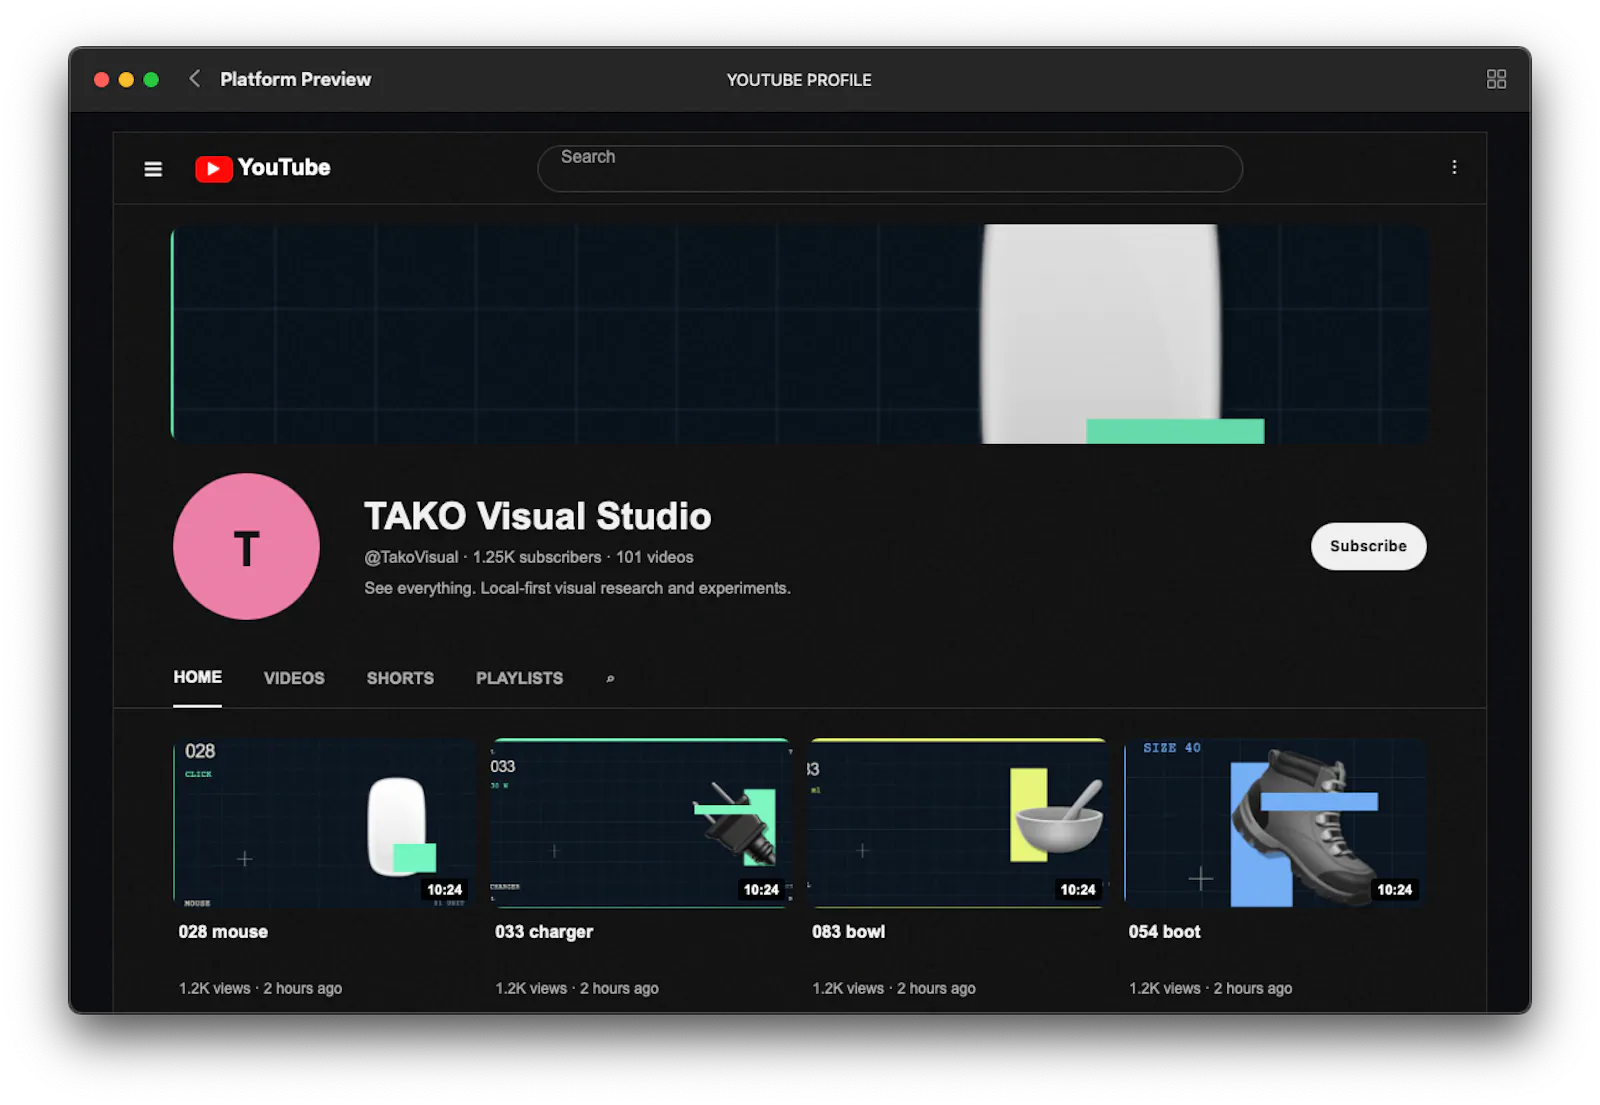Maximize the window with the green button
This screenshot has width=1600, height=1105.
tap(151, 79)
